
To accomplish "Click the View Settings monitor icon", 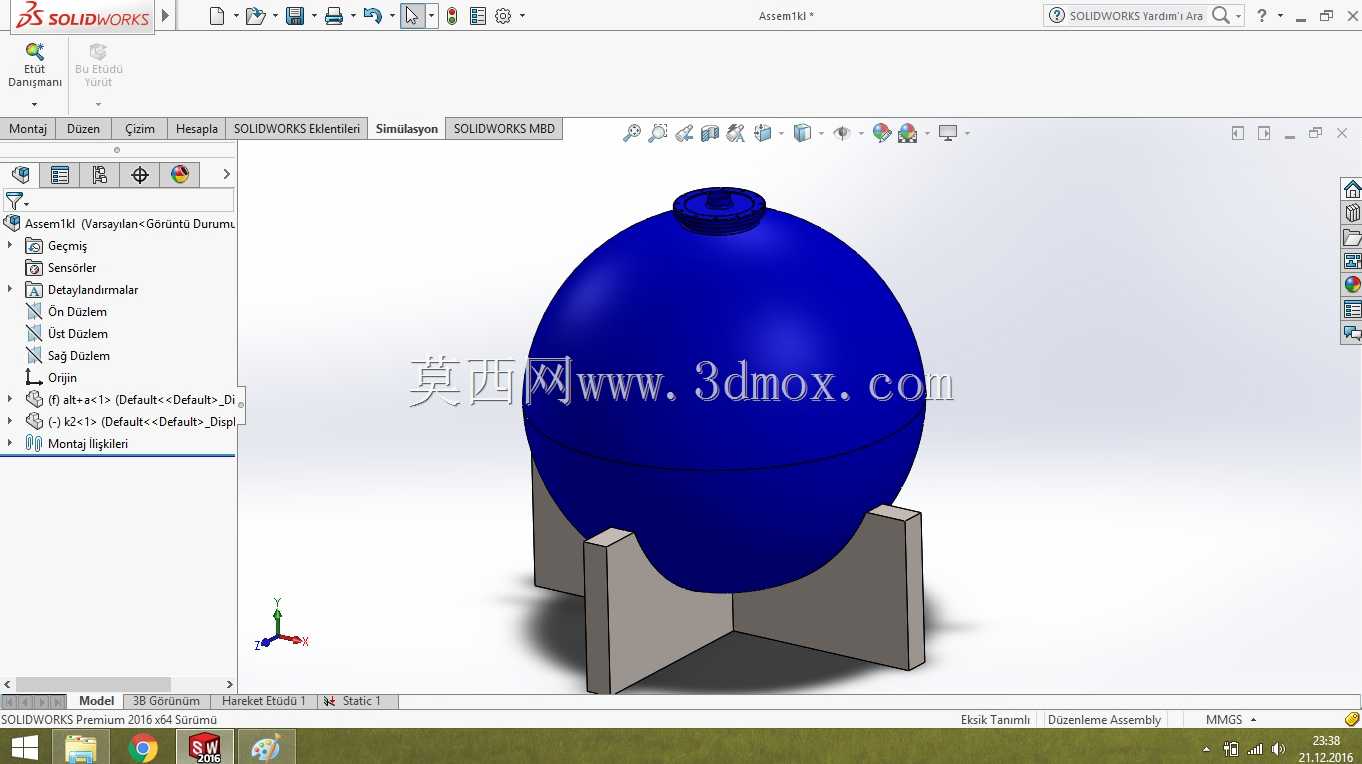I will click(x=948, y=133).
